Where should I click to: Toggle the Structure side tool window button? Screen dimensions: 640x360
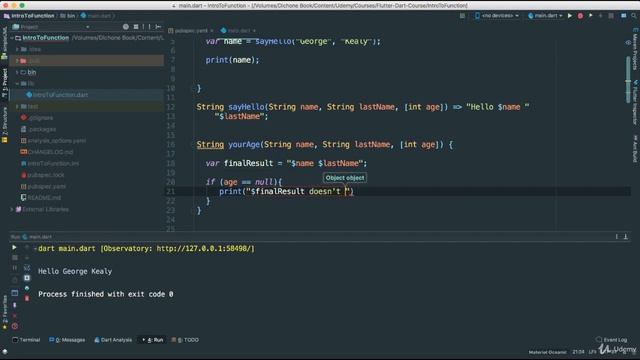coord(4,124)
